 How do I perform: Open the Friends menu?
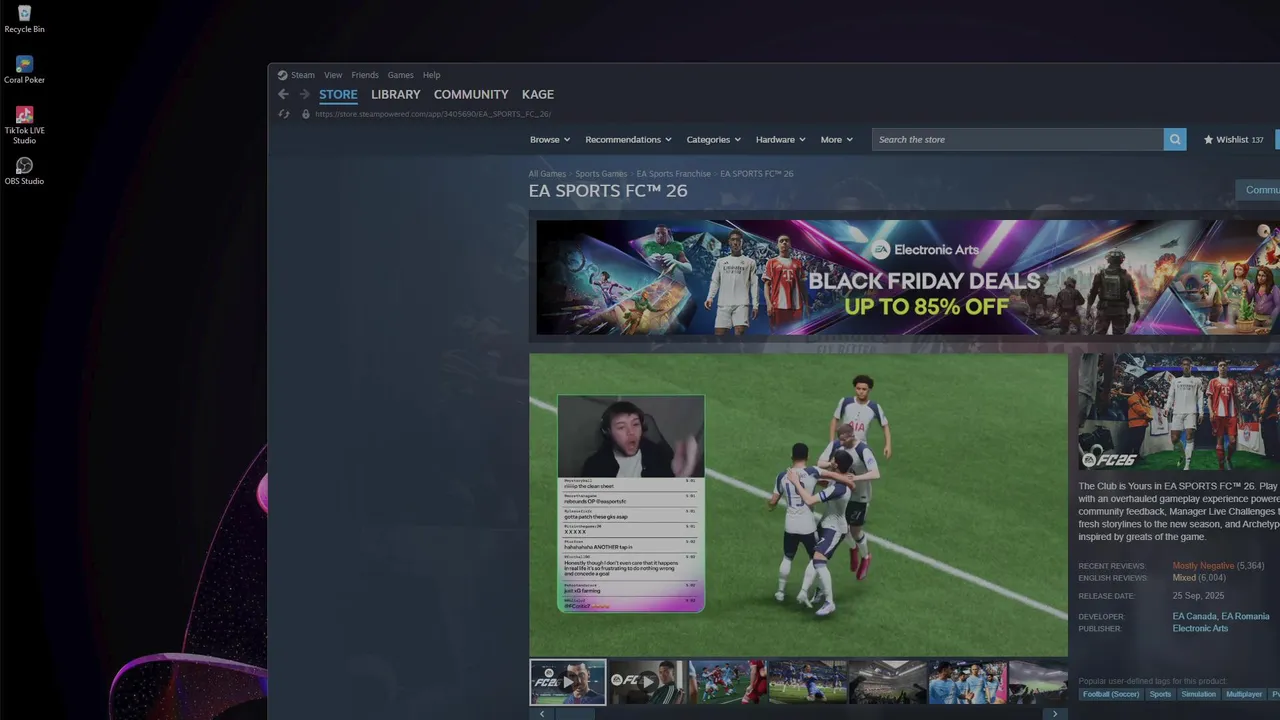[x=365, y=75]
